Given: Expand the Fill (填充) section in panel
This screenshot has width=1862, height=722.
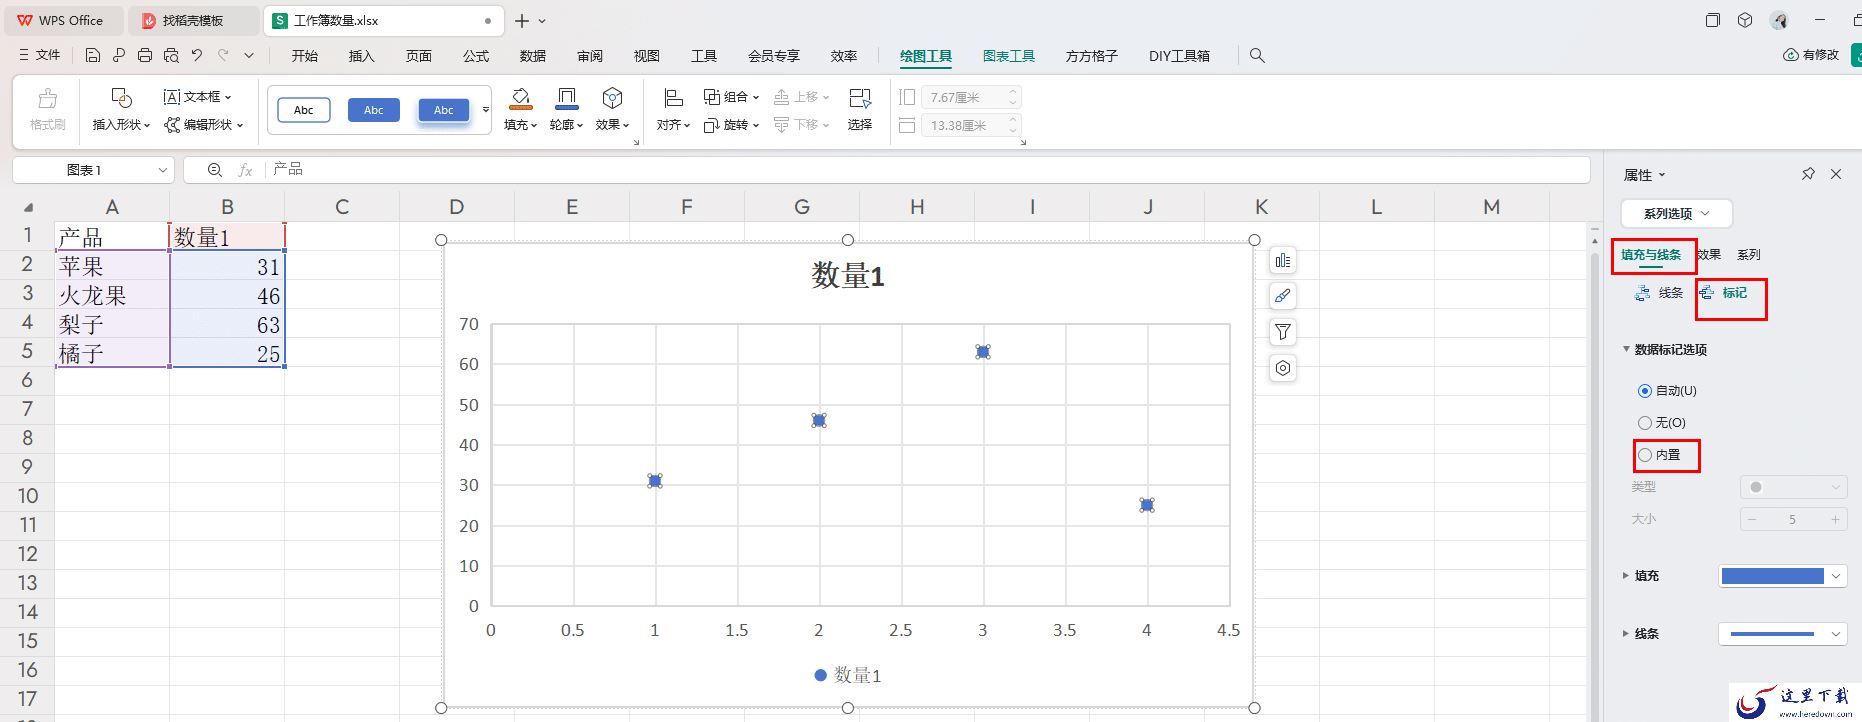Looking at the screenshot, I should 1625,576.
